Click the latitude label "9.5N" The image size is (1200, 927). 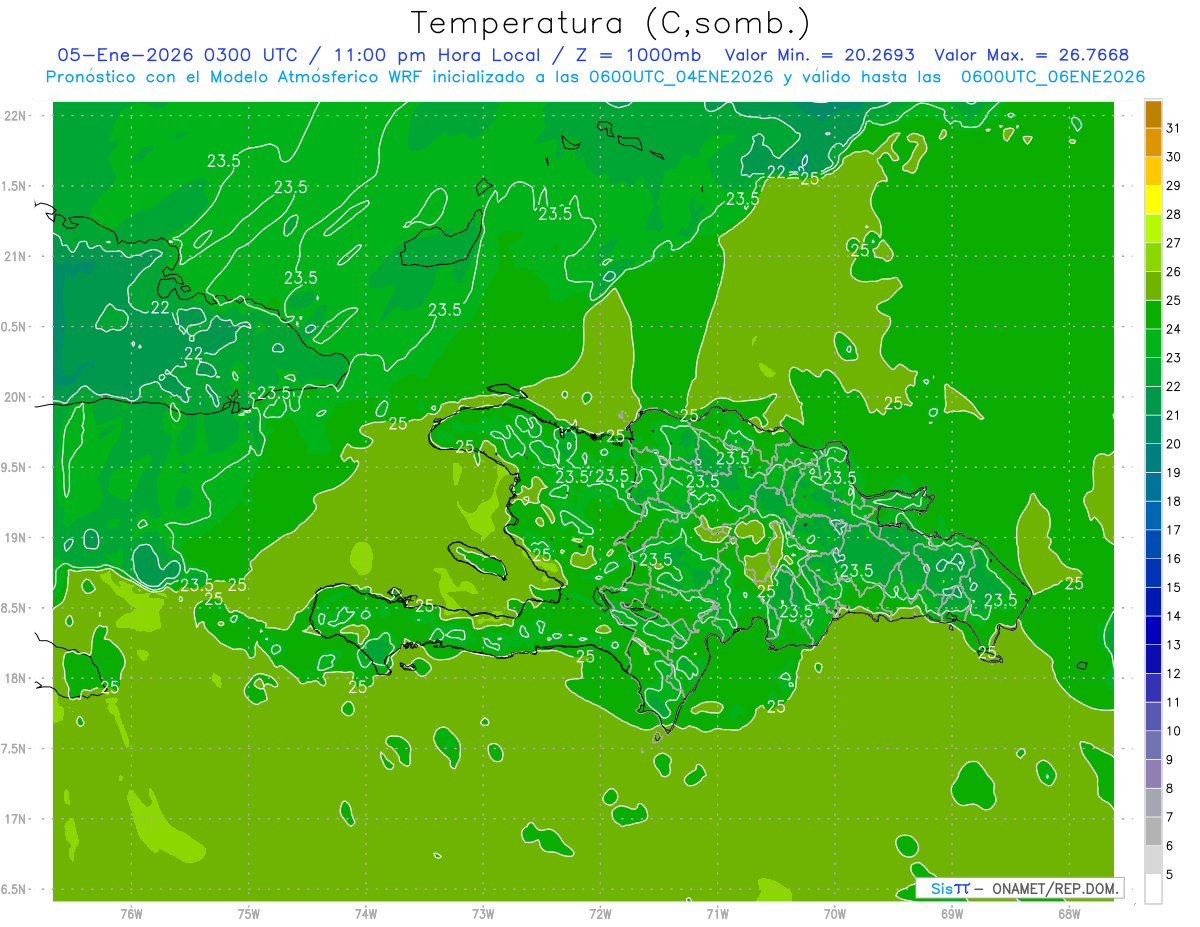click(15, 468)
